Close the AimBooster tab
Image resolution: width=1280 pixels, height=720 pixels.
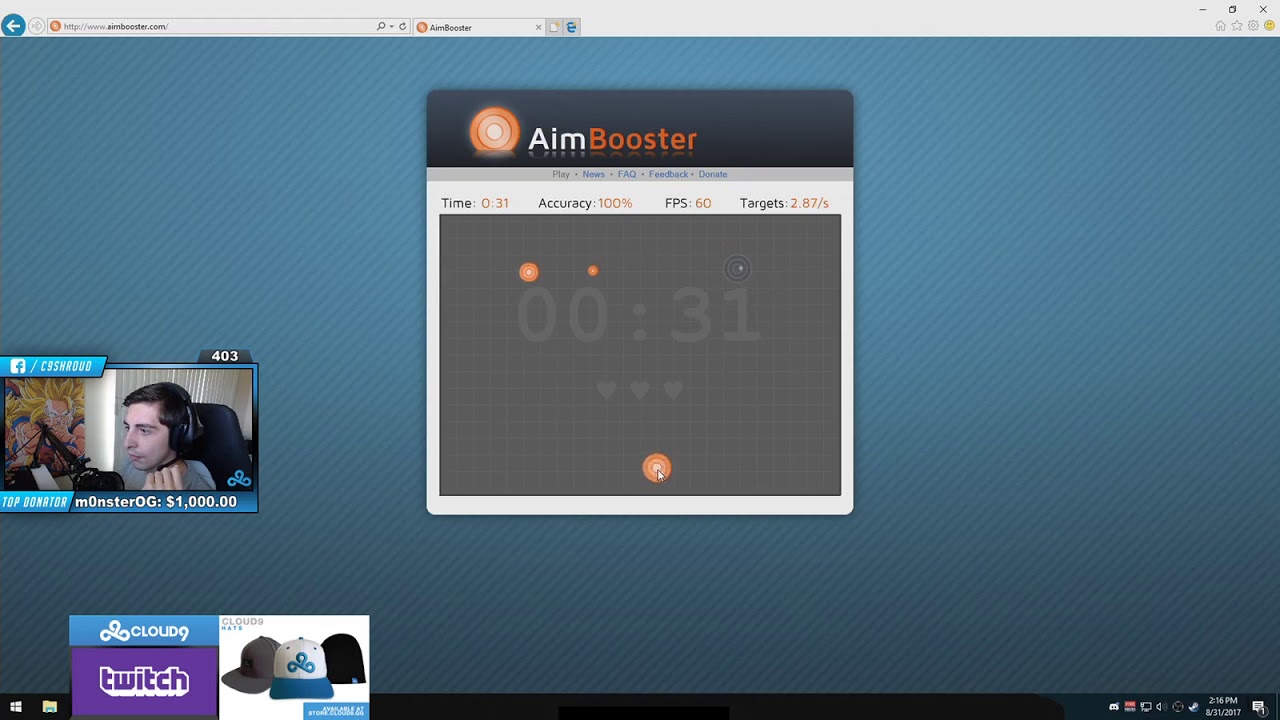tap(538, 27)
